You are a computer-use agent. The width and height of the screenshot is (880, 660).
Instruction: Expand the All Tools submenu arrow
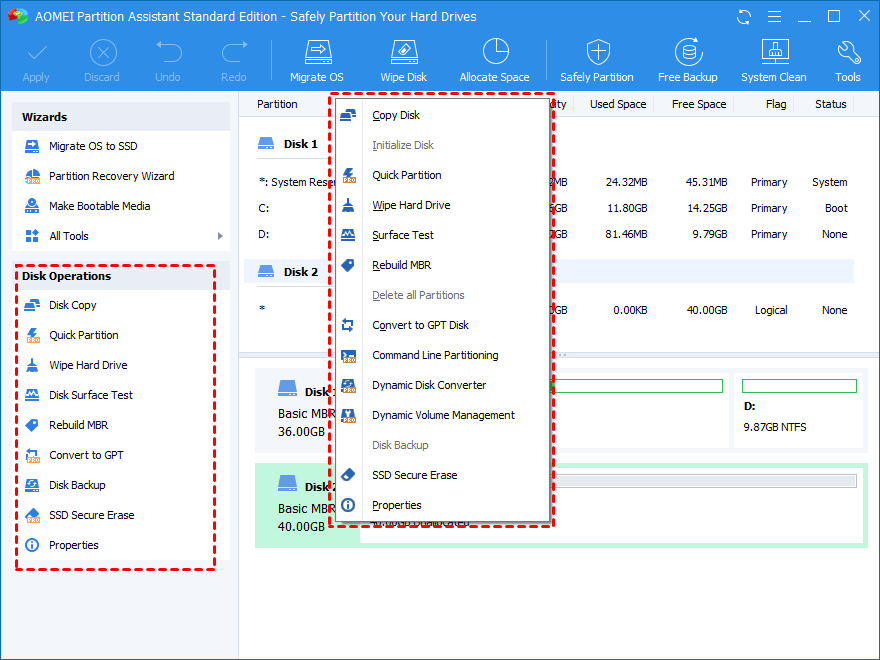point(220,236)
